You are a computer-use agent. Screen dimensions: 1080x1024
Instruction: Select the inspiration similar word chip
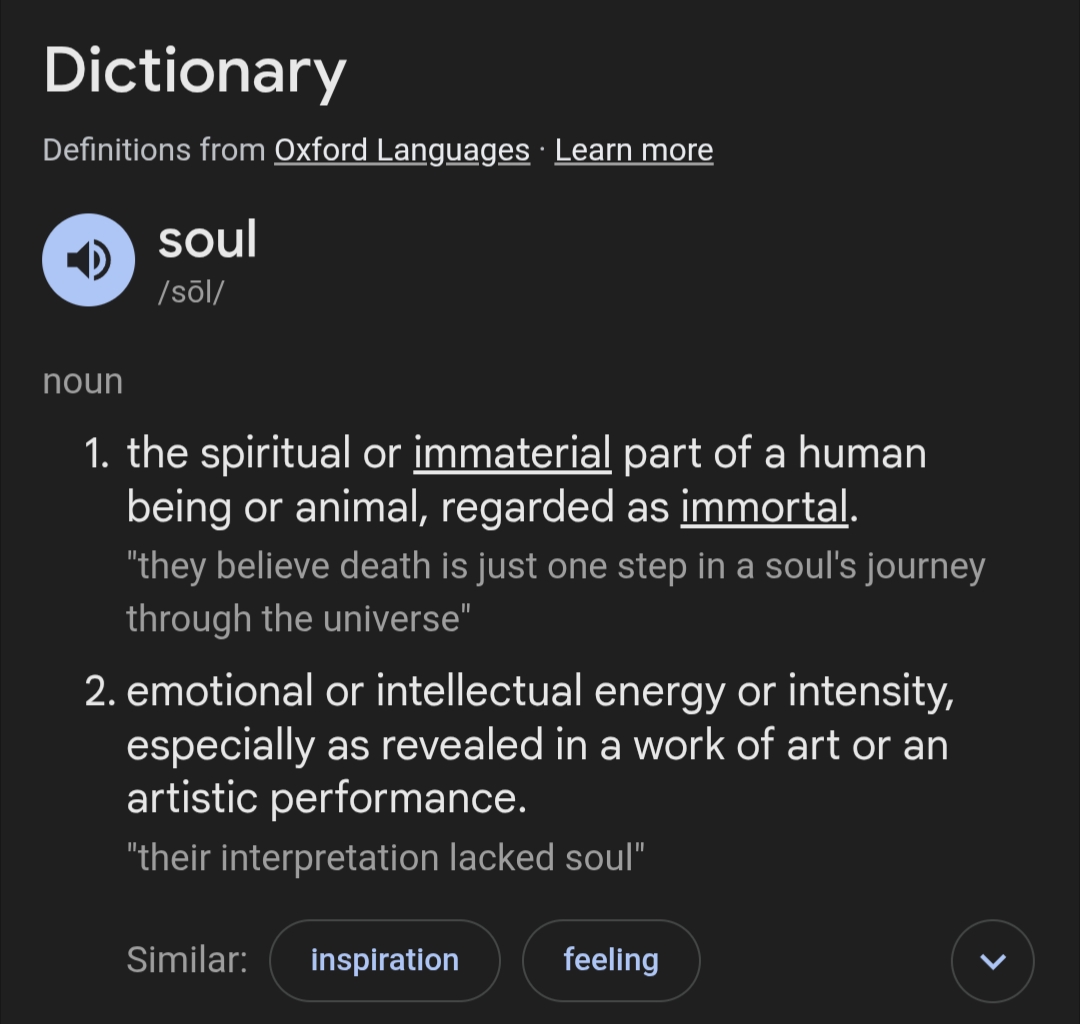coord(384,960)
